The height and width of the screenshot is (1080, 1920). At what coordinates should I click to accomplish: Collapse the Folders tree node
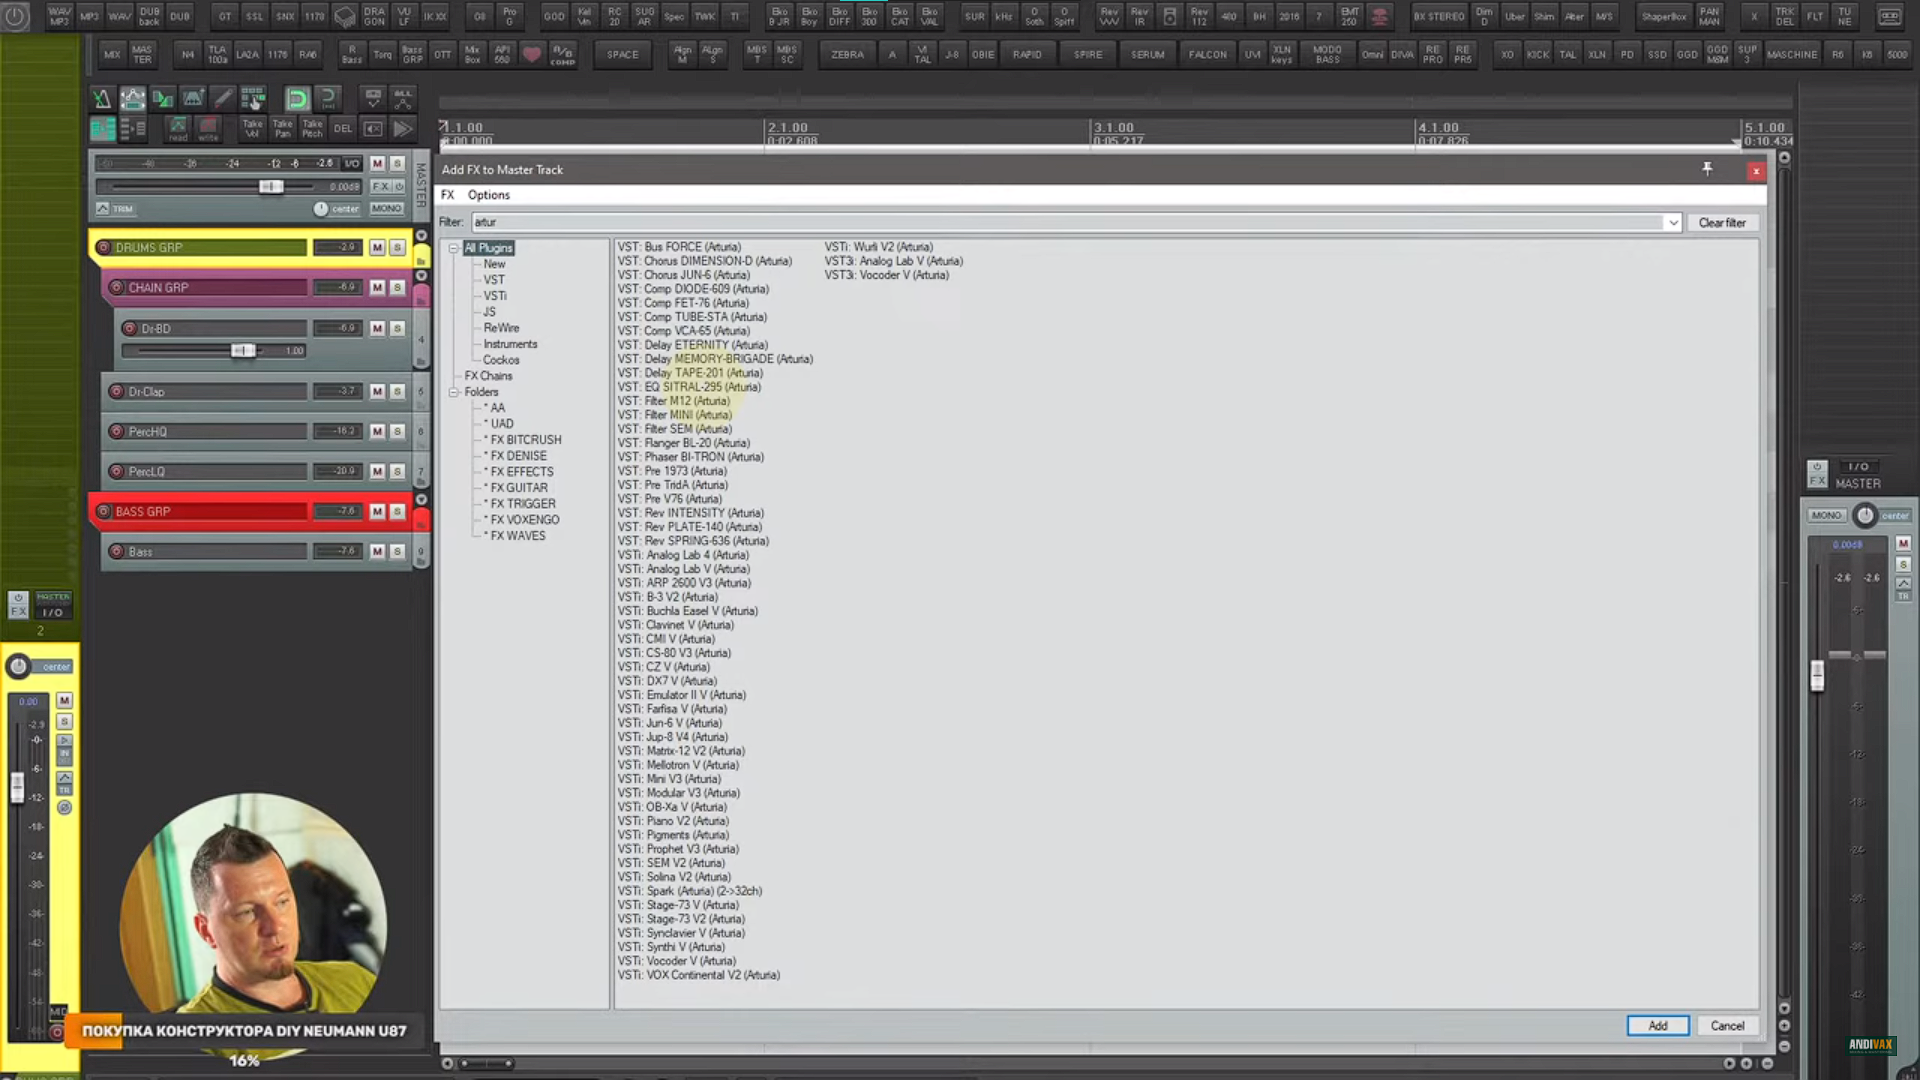coord(453,392)
